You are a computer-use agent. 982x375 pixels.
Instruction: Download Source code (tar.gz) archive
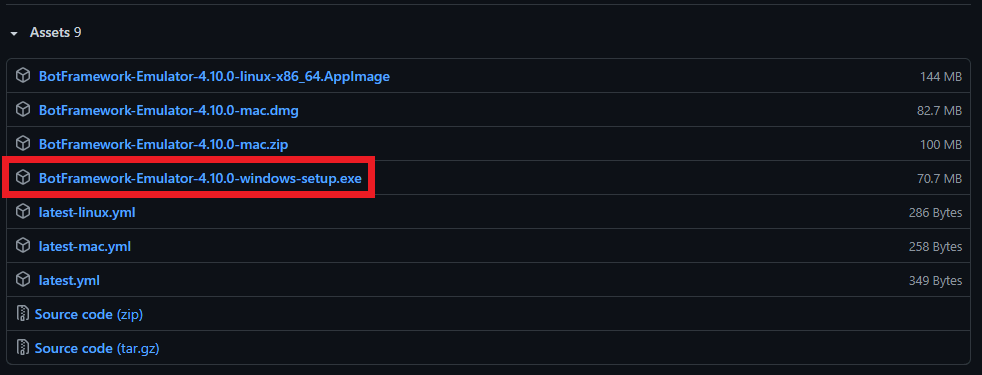(97, 348)
